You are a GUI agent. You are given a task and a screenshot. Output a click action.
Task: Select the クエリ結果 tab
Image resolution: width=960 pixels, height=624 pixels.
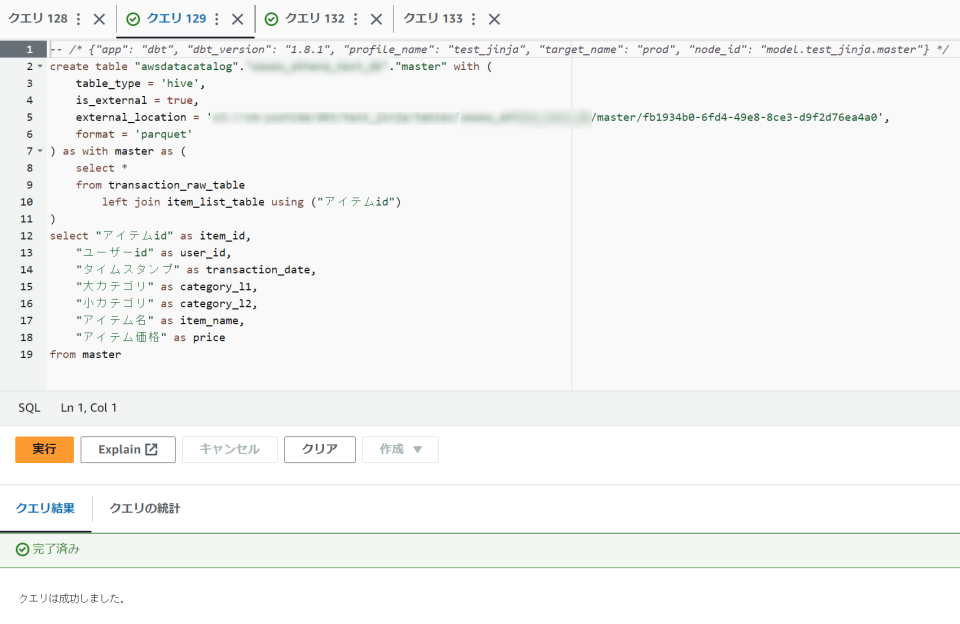tap(45, 508)
